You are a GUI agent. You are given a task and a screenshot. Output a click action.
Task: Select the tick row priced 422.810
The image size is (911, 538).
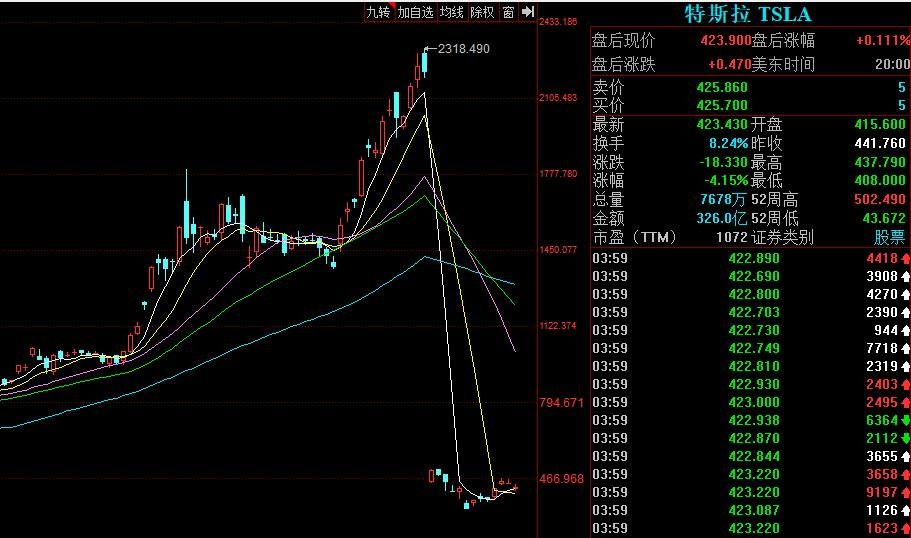(x=751, y=366)
